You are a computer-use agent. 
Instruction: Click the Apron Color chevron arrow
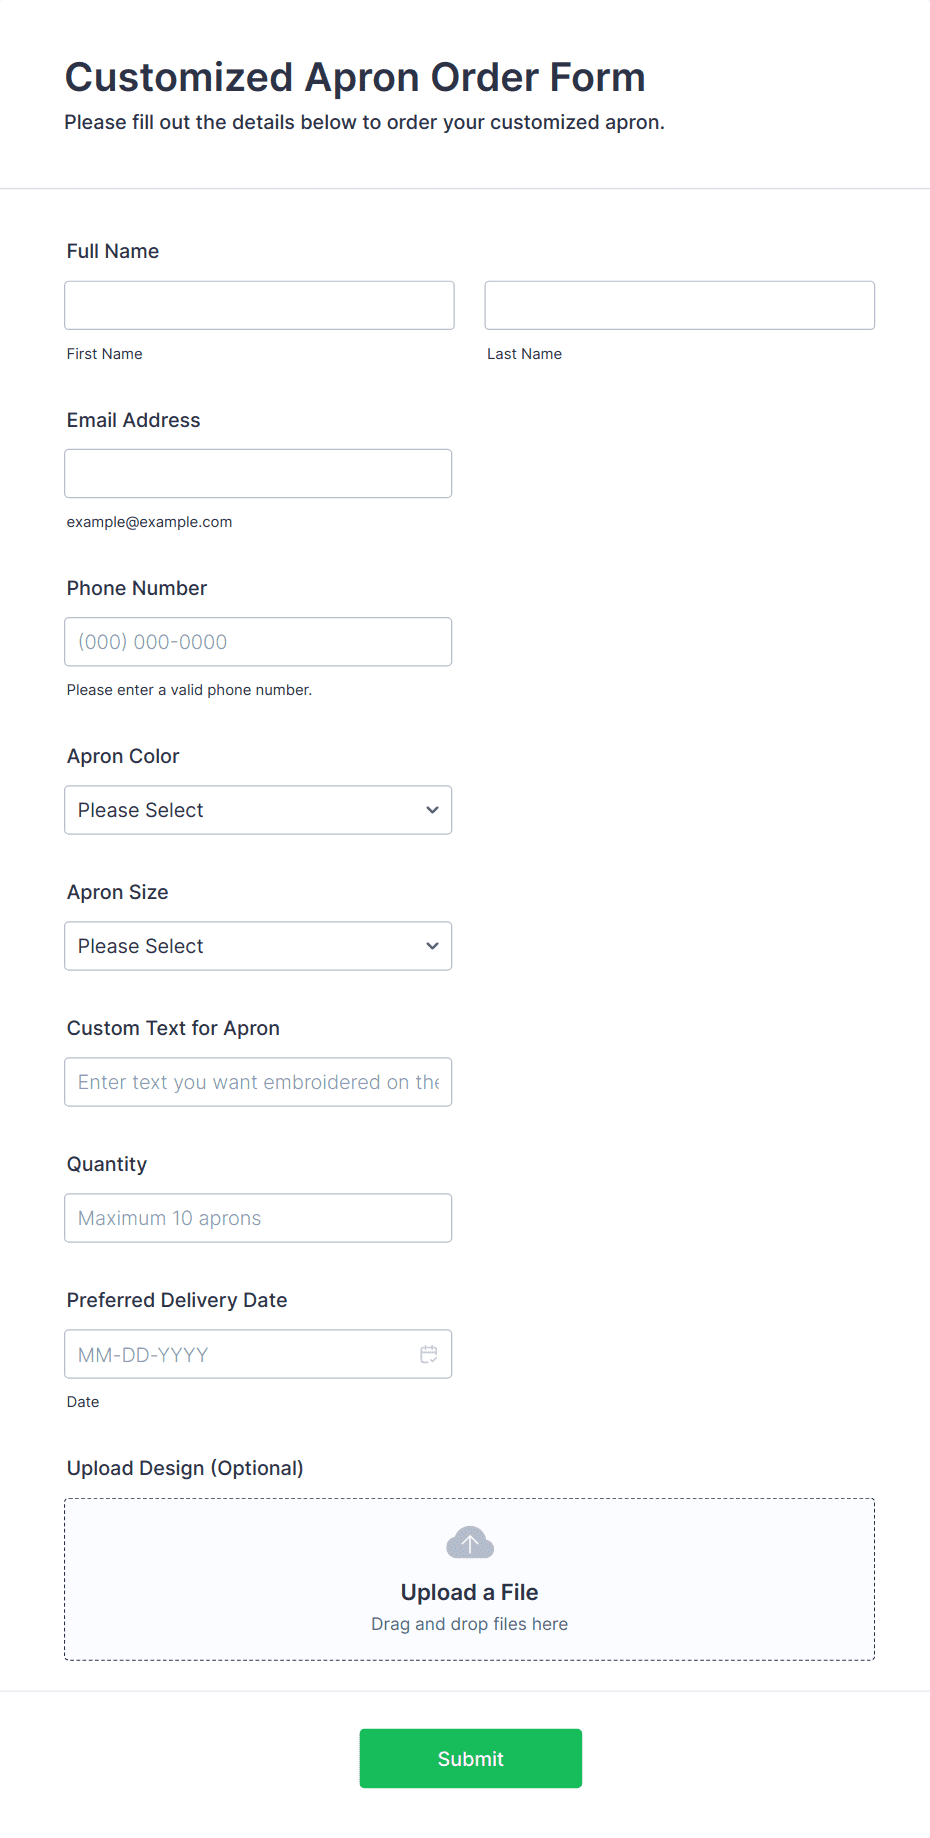[x=432, y=810]
